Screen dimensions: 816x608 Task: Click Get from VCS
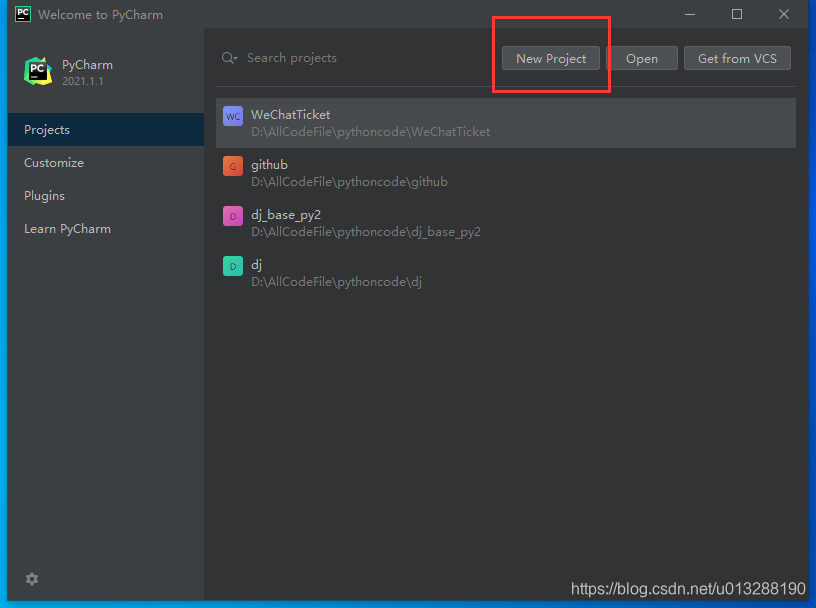pyautogui.click(x=737, y=58)
